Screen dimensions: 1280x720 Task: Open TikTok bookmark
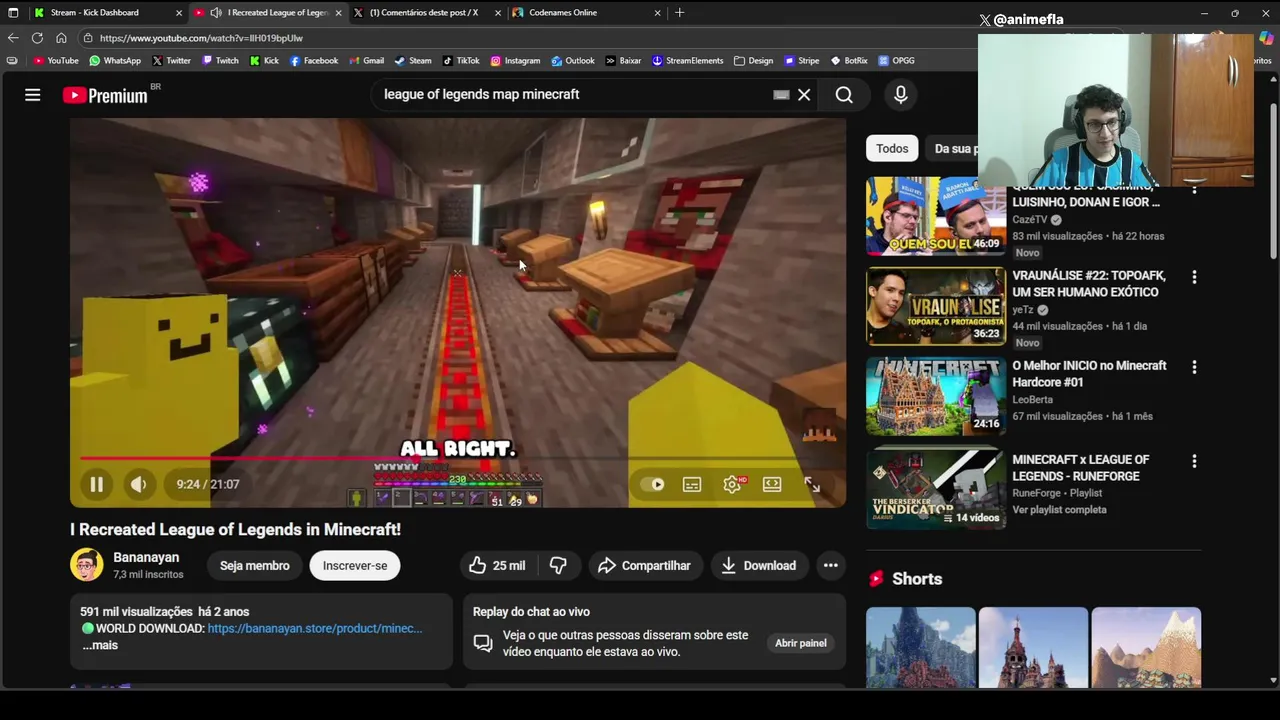pyautogui.click(x=461, y=61)
